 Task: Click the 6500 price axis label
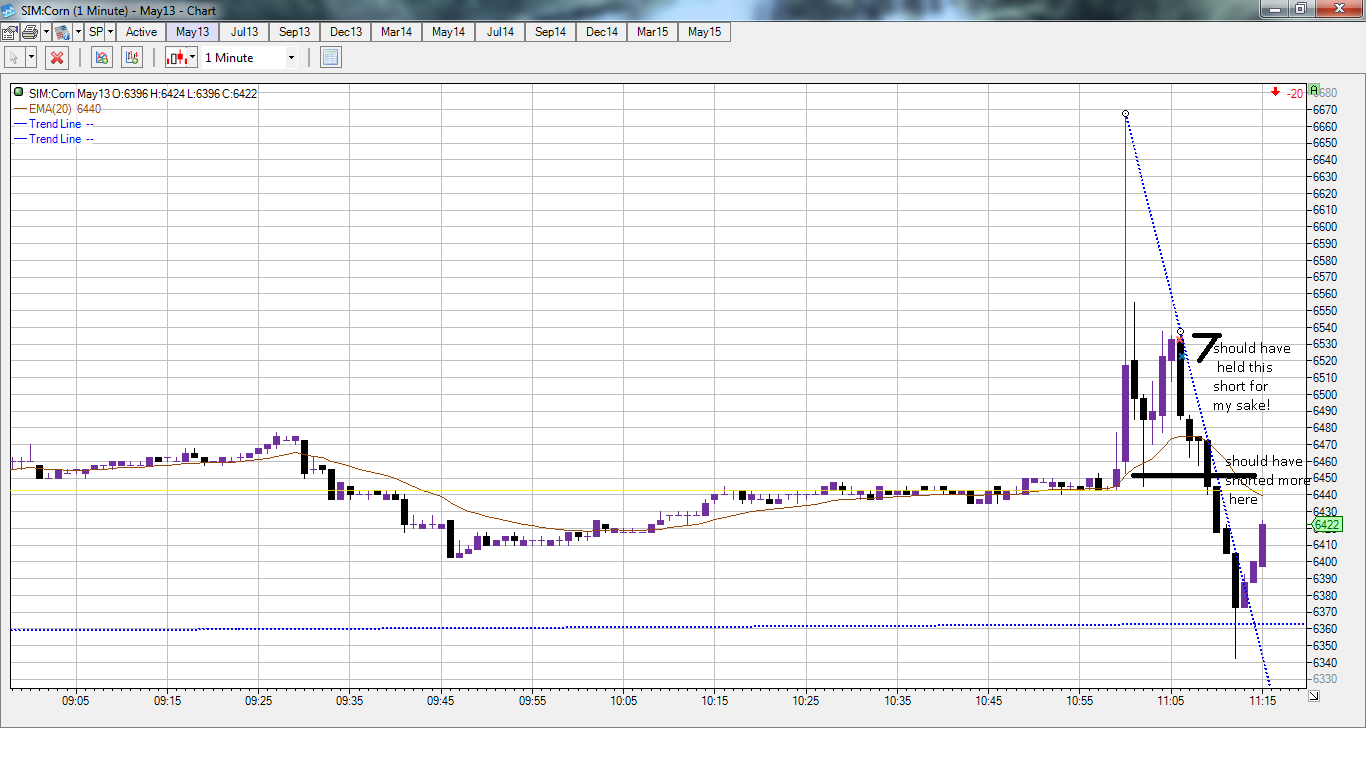pos(1325,394)
